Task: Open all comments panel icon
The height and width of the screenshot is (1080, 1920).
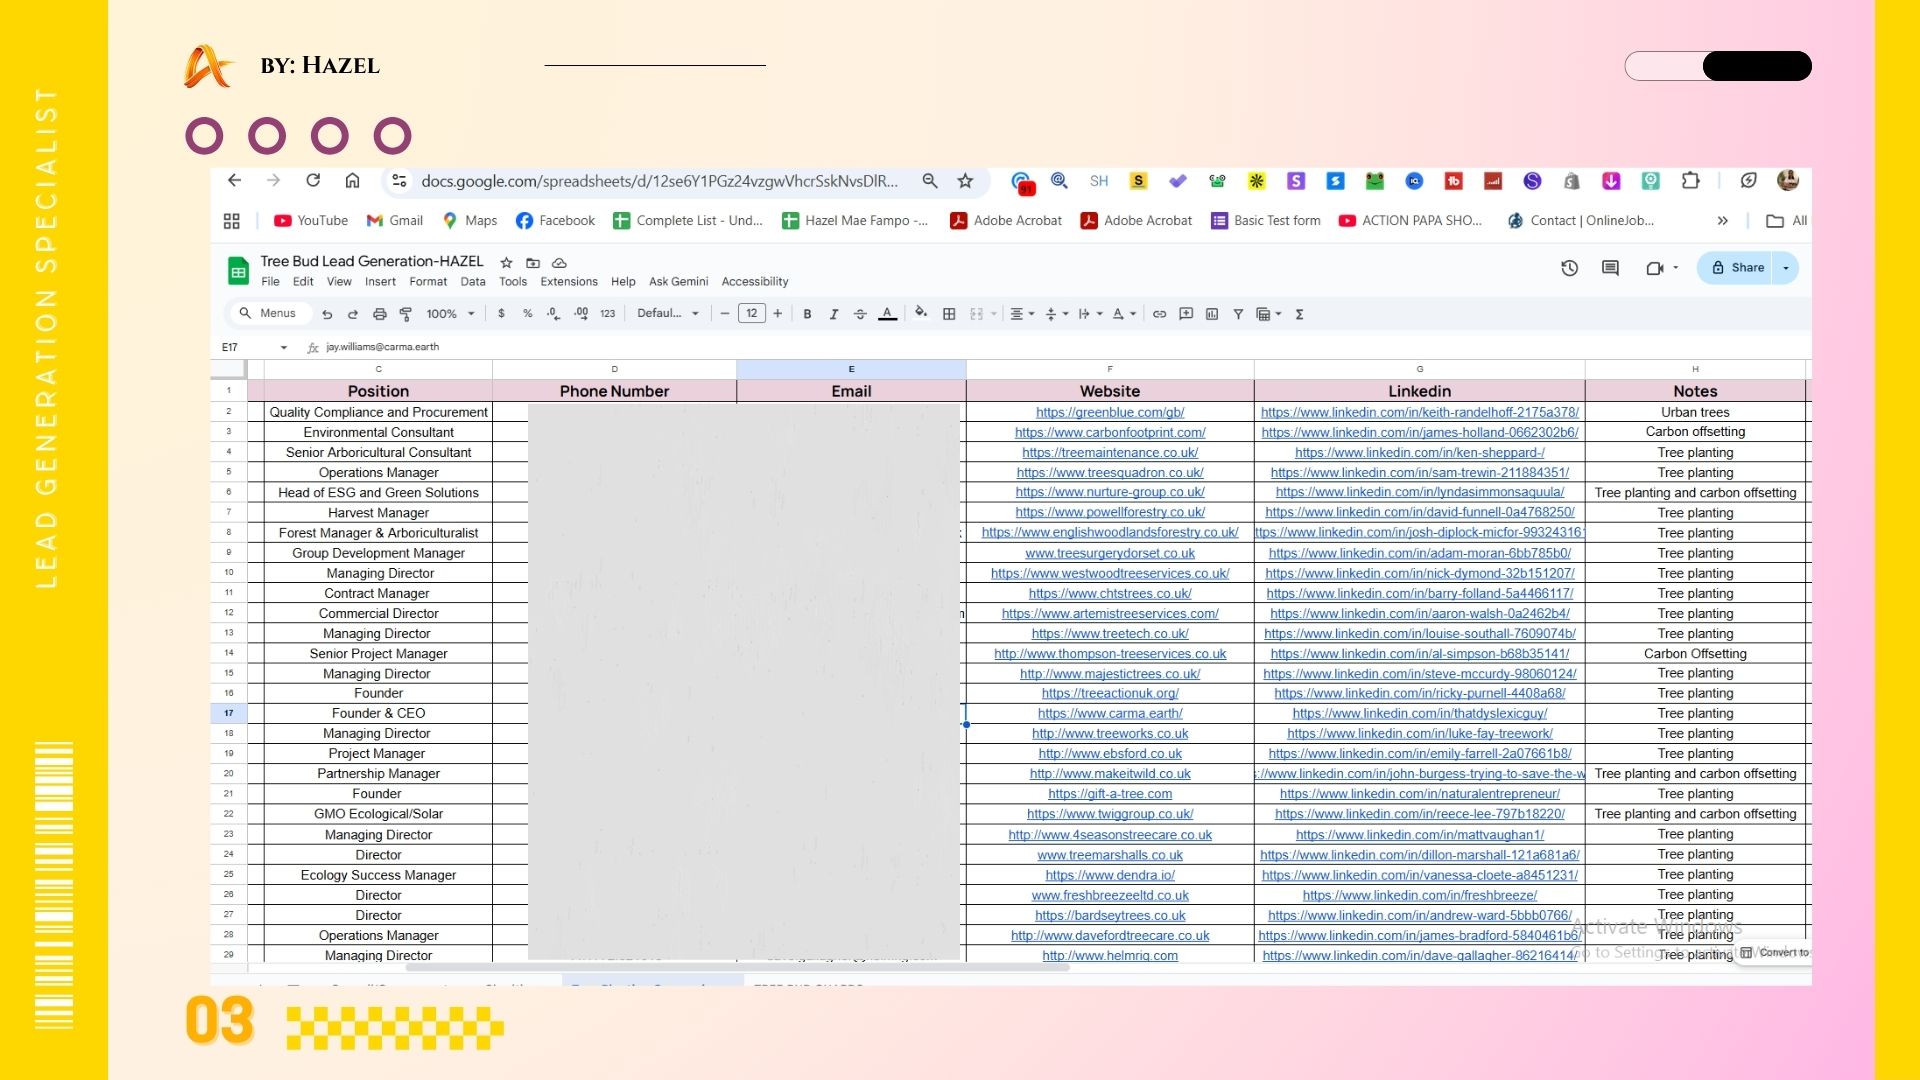Action: coord(1610,268)
